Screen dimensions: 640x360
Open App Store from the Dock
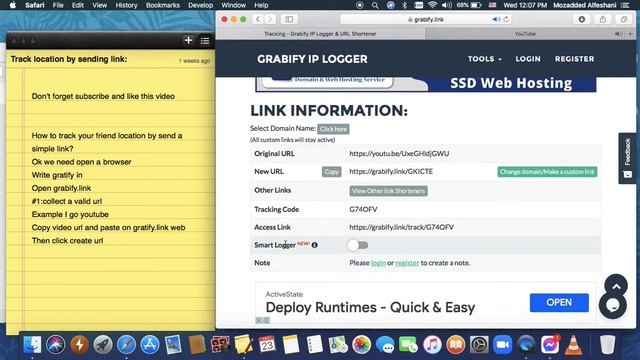[x=150, y=345]
